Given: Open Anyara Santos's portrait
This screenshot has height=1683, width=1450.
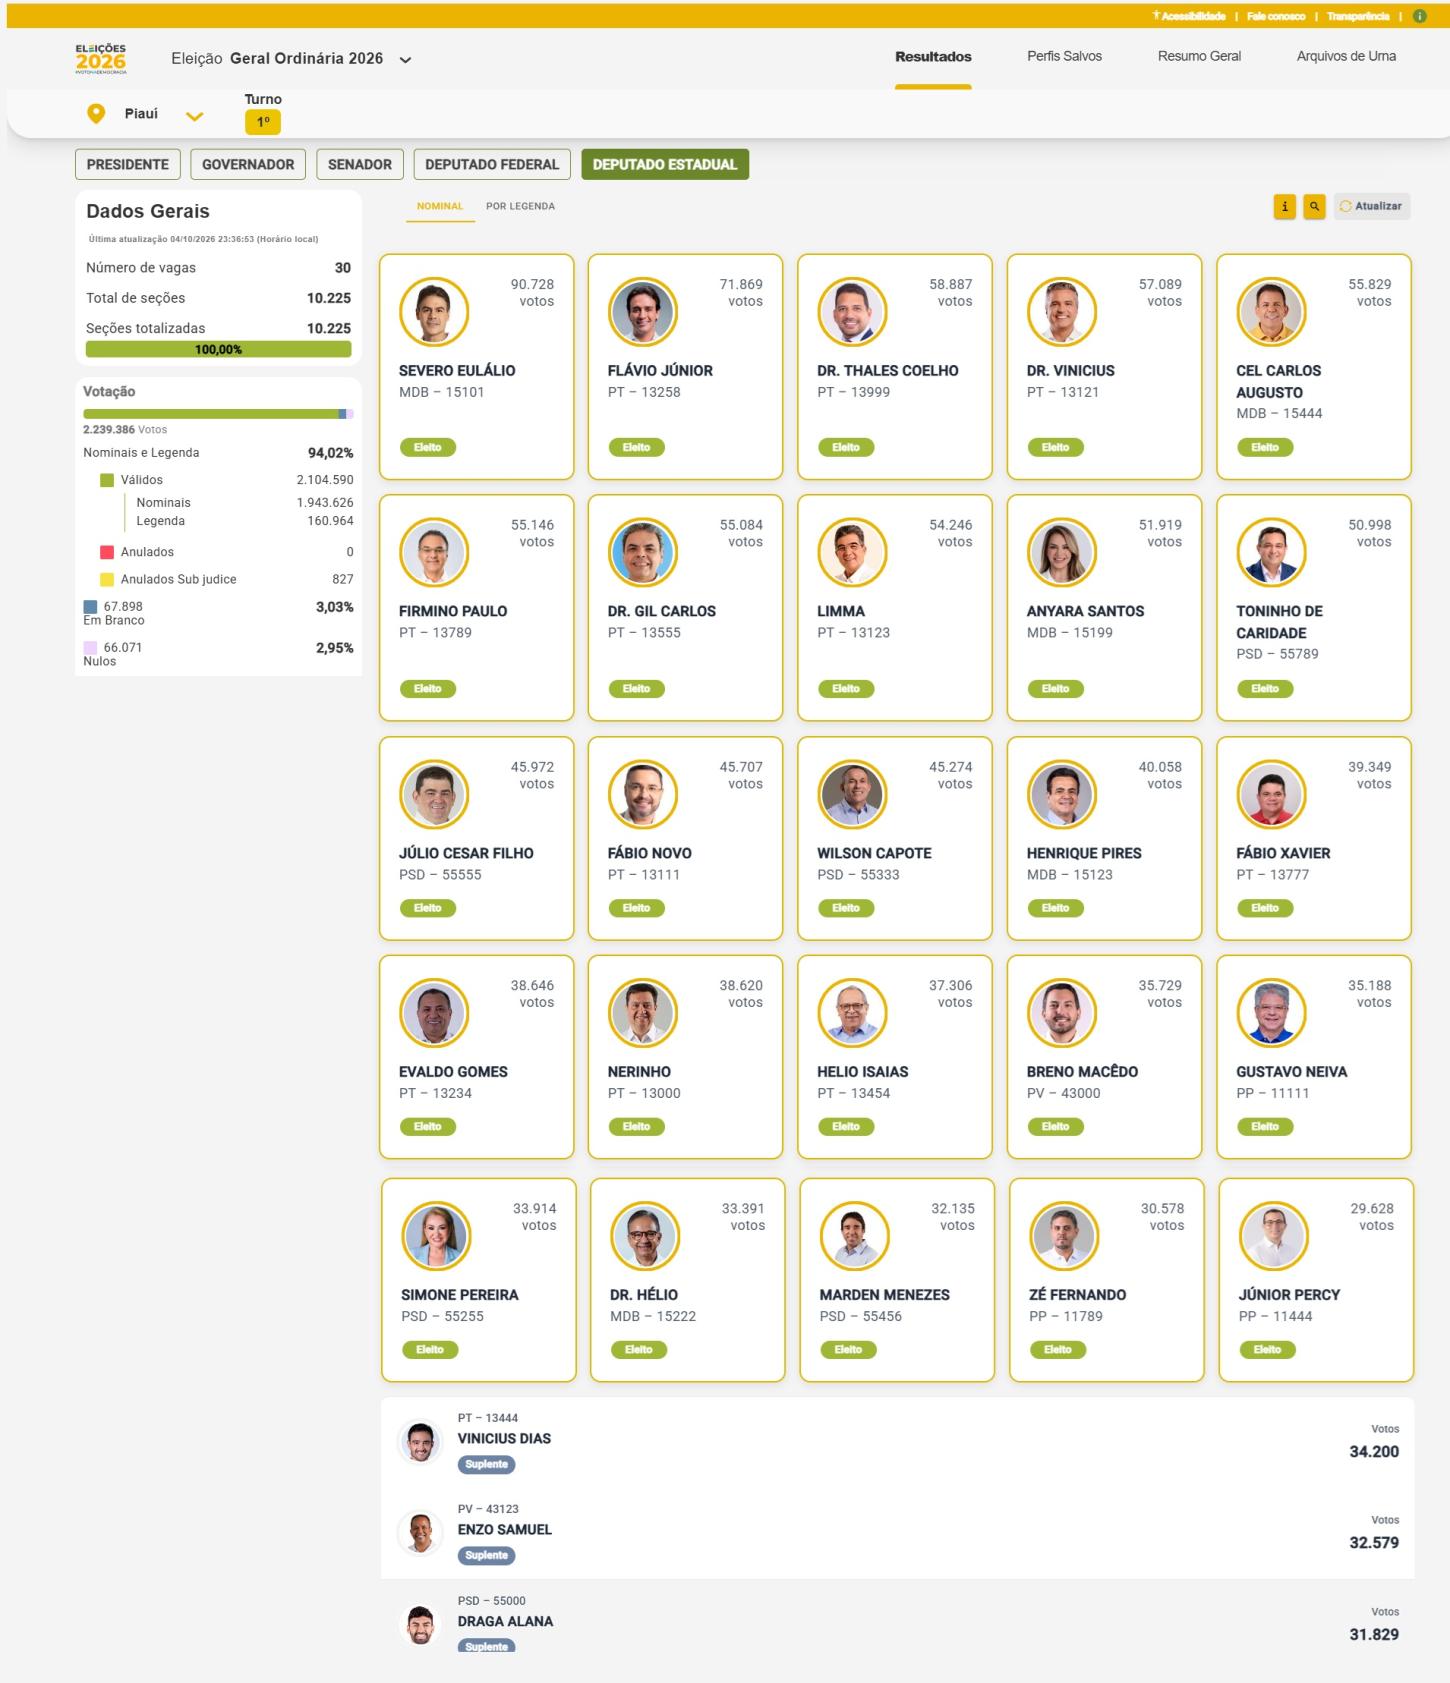Looking at the screenshot, I should (x=1062, y=552).
